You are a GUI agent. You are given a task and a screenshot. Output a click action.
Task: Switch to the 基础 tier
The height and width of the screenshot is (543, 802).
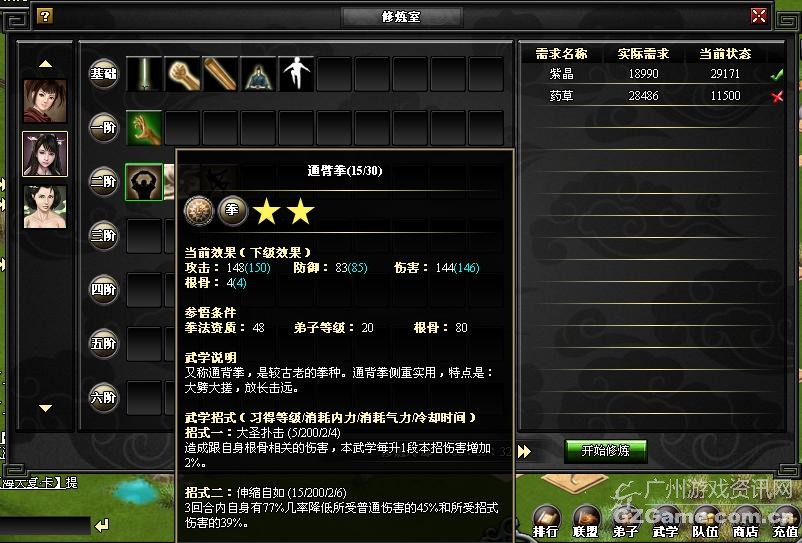(104, 74)
